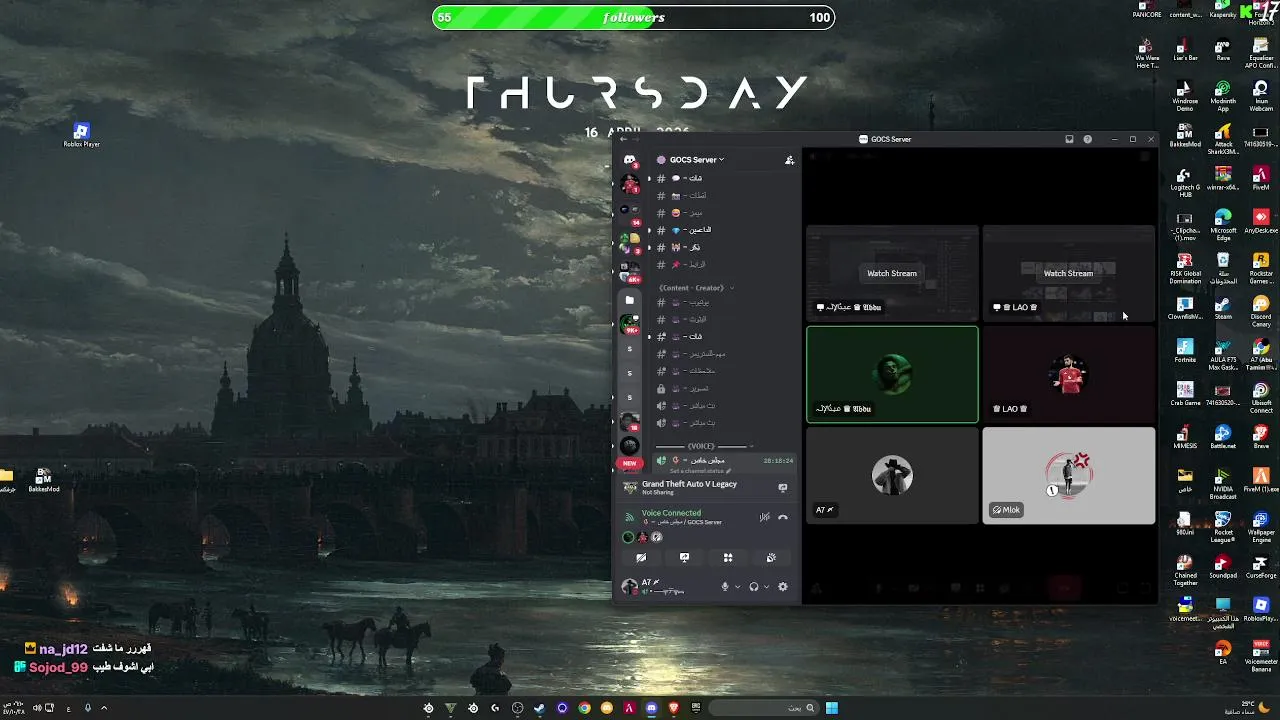Select the Mlok participant tile

[x=1069, y=476]
